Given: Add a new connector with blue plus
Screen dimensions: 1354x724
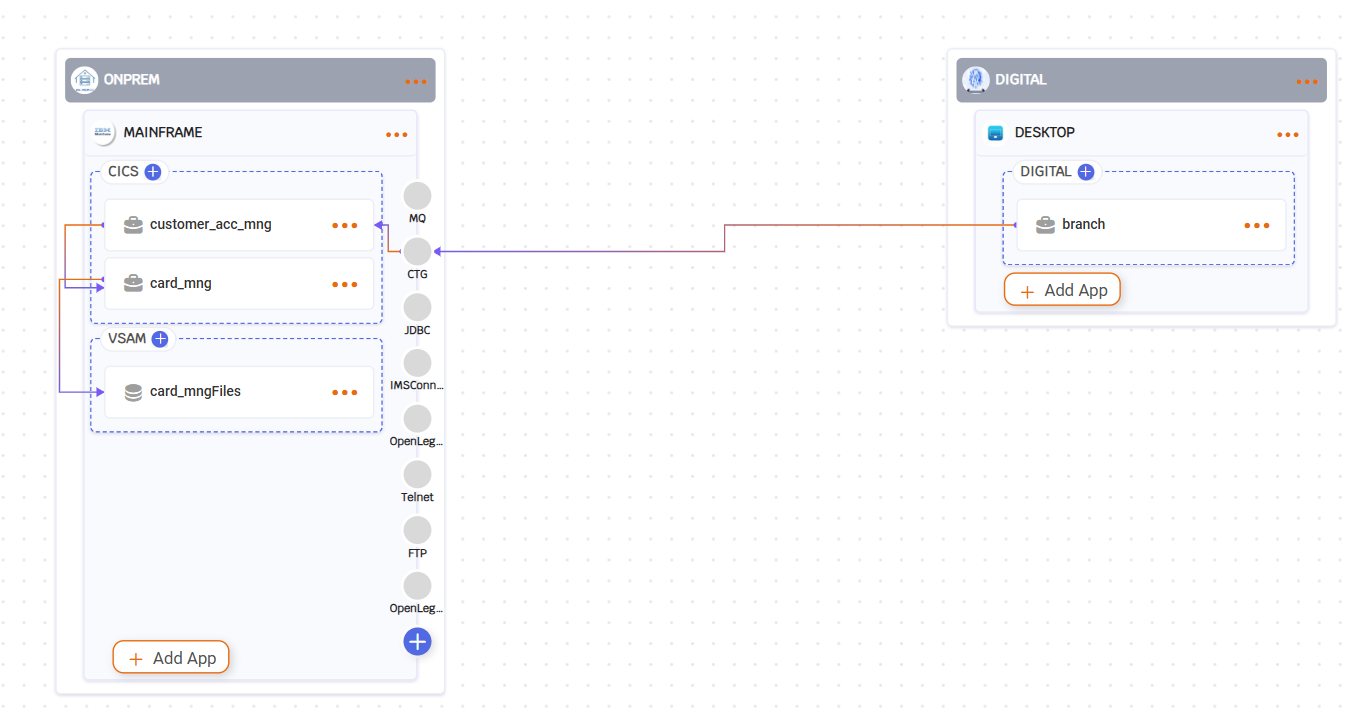Looking at the screenshot, I should 417,642.
